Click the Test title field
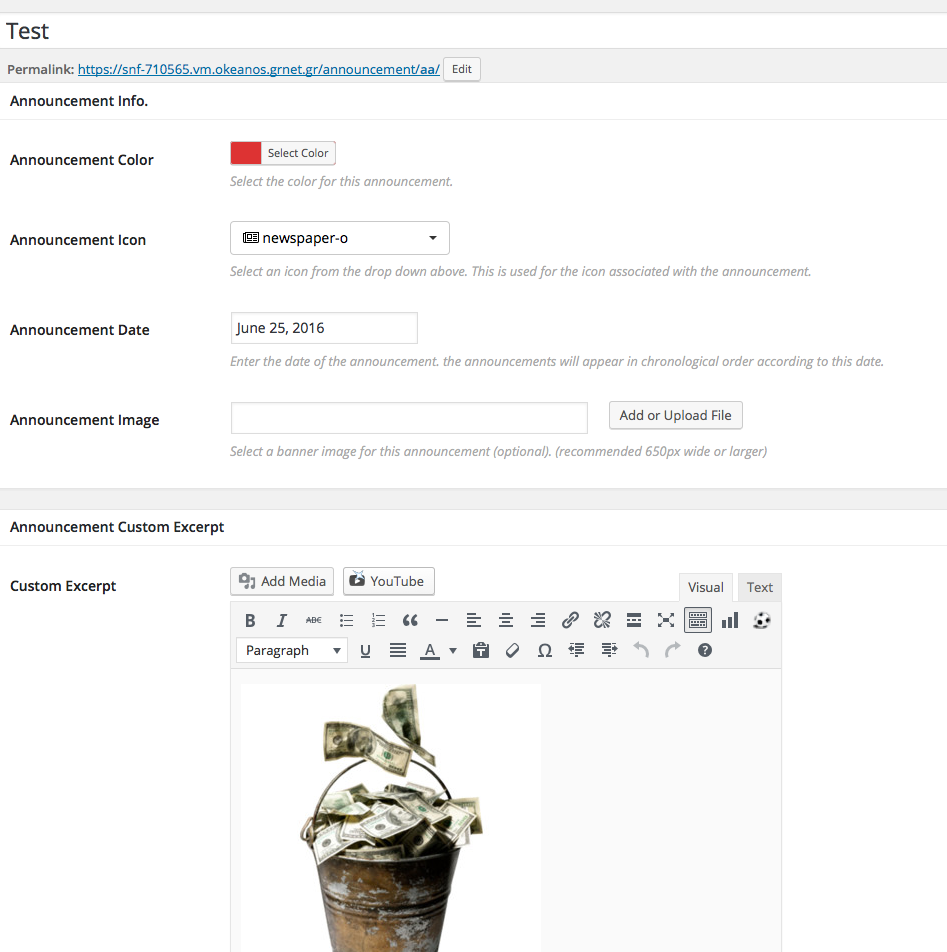The height and width of the screenshot is (952, 947). click(474, 31)
